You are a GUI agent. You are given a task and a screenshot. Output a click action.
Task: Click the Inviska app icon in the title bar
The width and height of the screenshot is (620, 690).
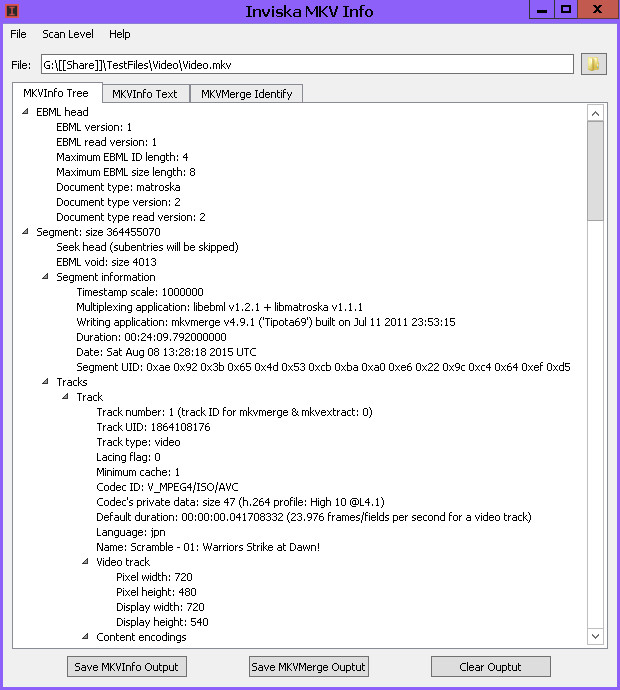coord(12,11)
